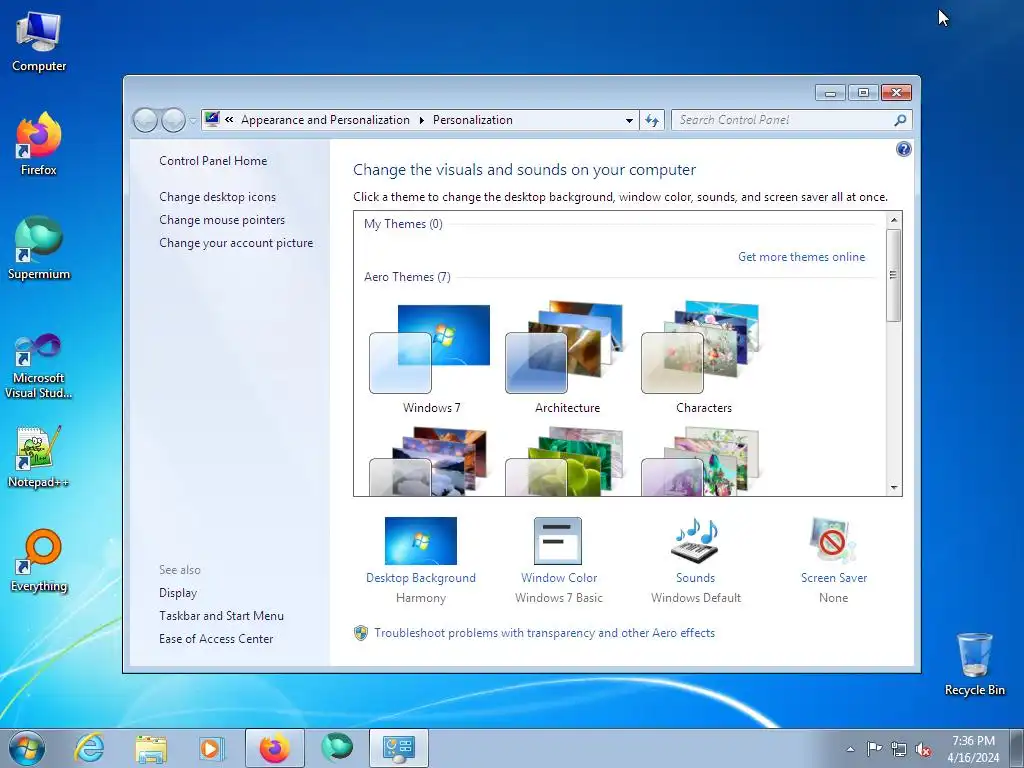Click the Control Panel taskbar button
Viewport: 1024px width, 768px height.
coord(399,748)
